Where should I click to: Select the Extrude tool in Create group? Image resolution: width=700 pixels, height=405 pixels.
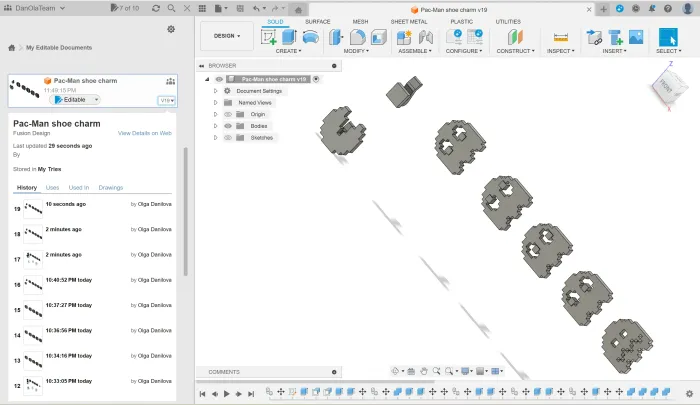click(289, 37)
